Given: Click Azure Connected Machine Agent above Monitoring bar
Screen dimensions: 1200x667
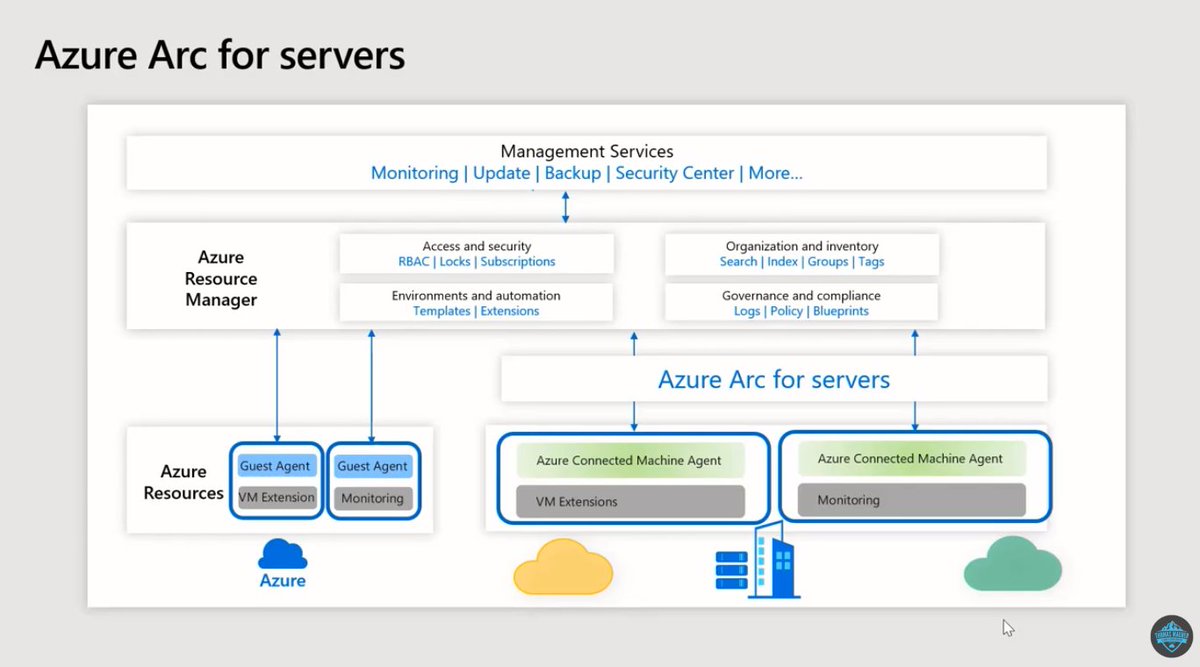Looking at the screenshot, I should (911, 458).
